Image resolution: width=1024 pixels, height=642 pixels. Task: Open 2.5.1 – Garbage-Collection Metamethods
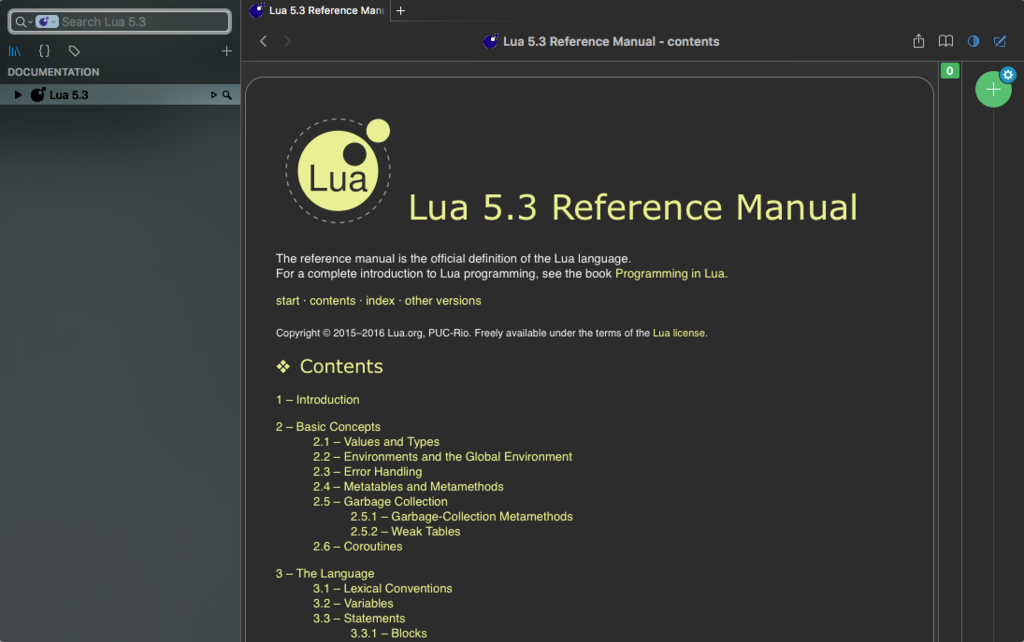tap(461, 517)
